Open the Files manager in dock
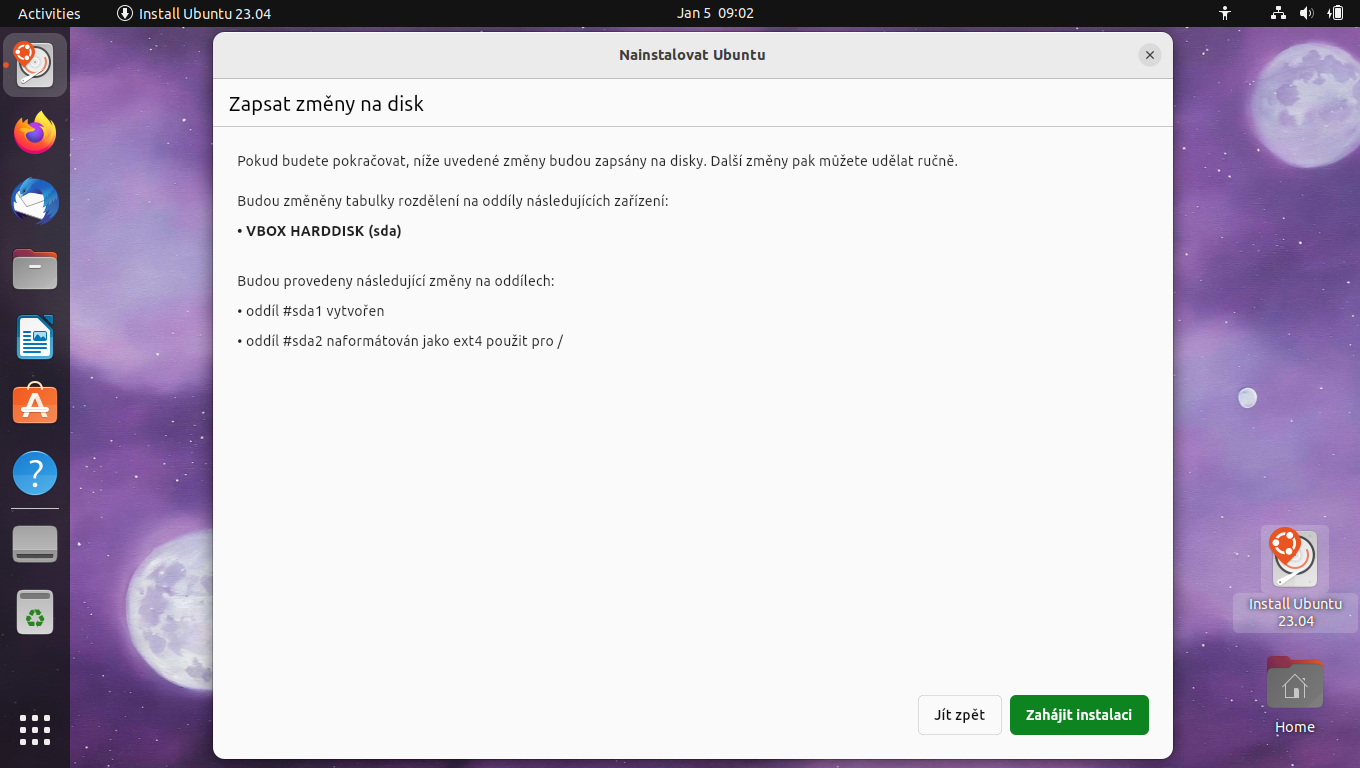The image size is (1360, 768). 35,269
